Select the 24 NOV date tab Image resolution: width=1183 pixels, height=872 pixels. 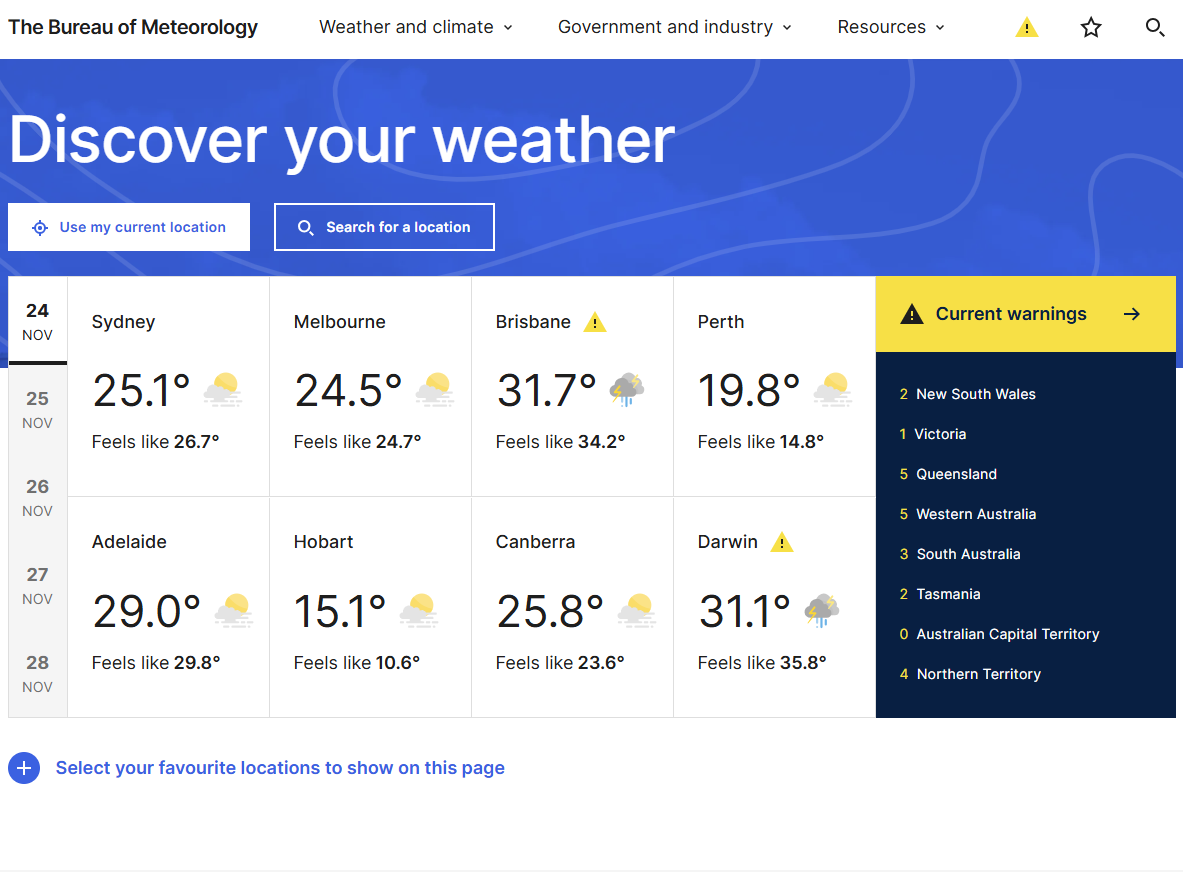point(38,321)
